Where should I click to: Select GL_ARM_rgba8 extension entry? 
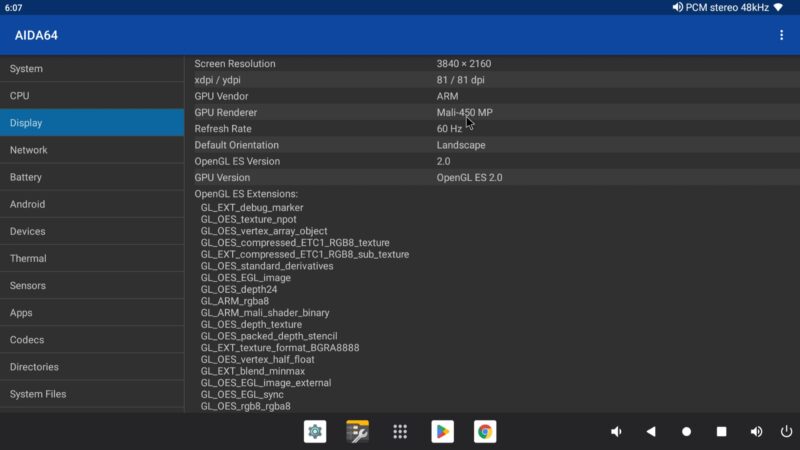point(235,301)
